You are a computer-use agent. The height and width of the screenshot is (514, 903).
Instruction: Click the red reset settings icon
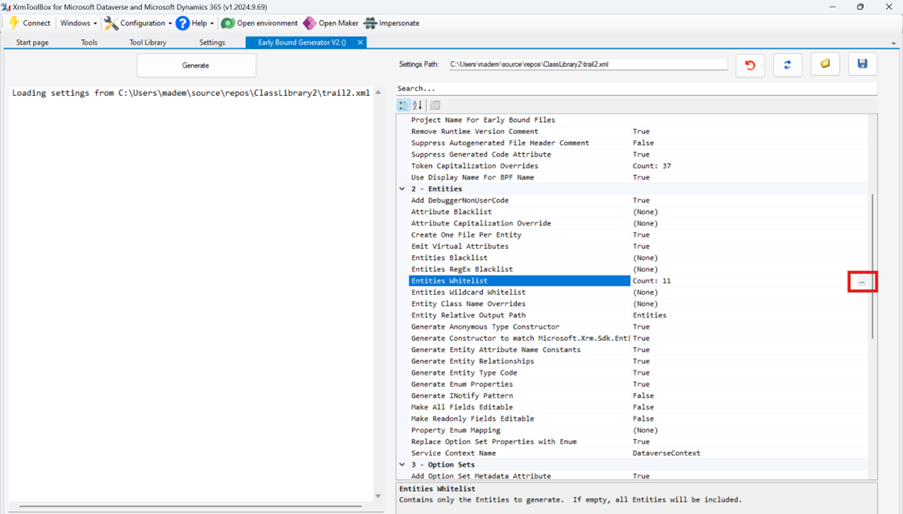pyautogui.click(x=750, y=65)
